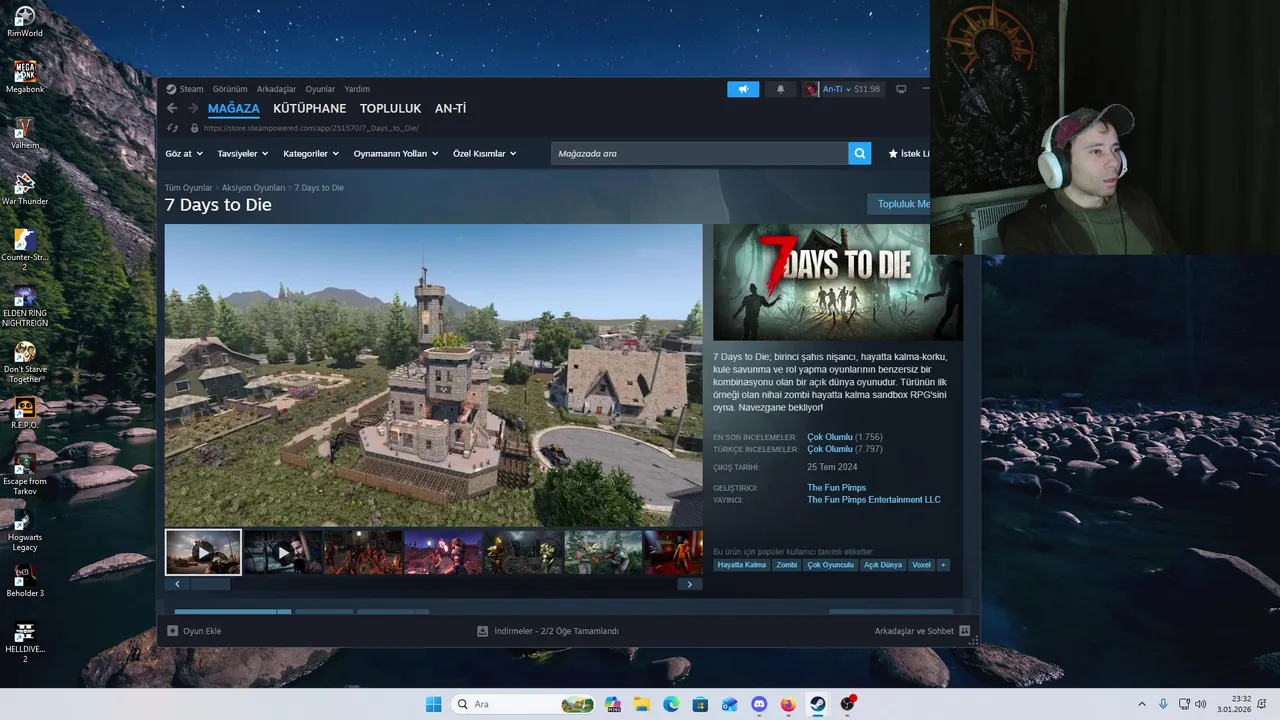Open the An-Ti profile avatar

pyautogui.click(x=811, y=89)
